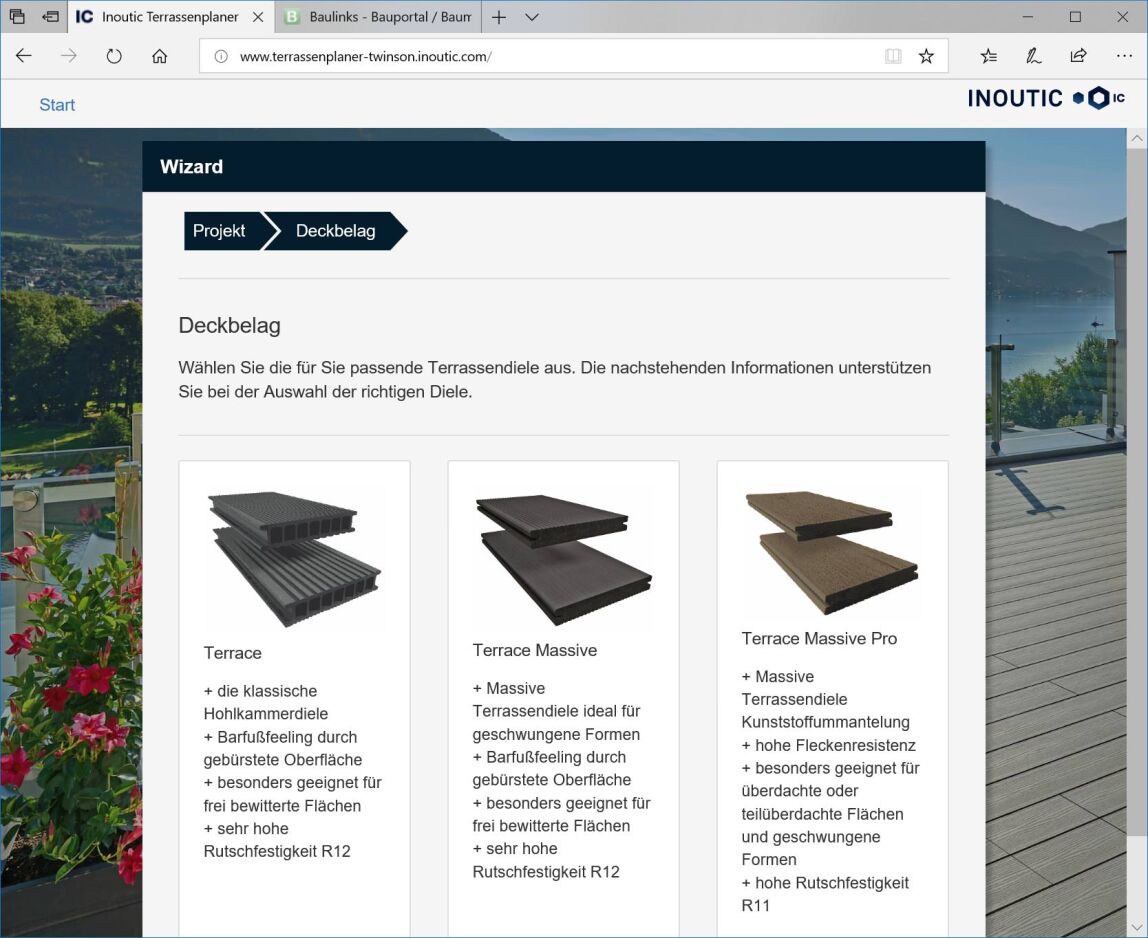Click the set these tabs aside icon

click(x=50, y=16)
